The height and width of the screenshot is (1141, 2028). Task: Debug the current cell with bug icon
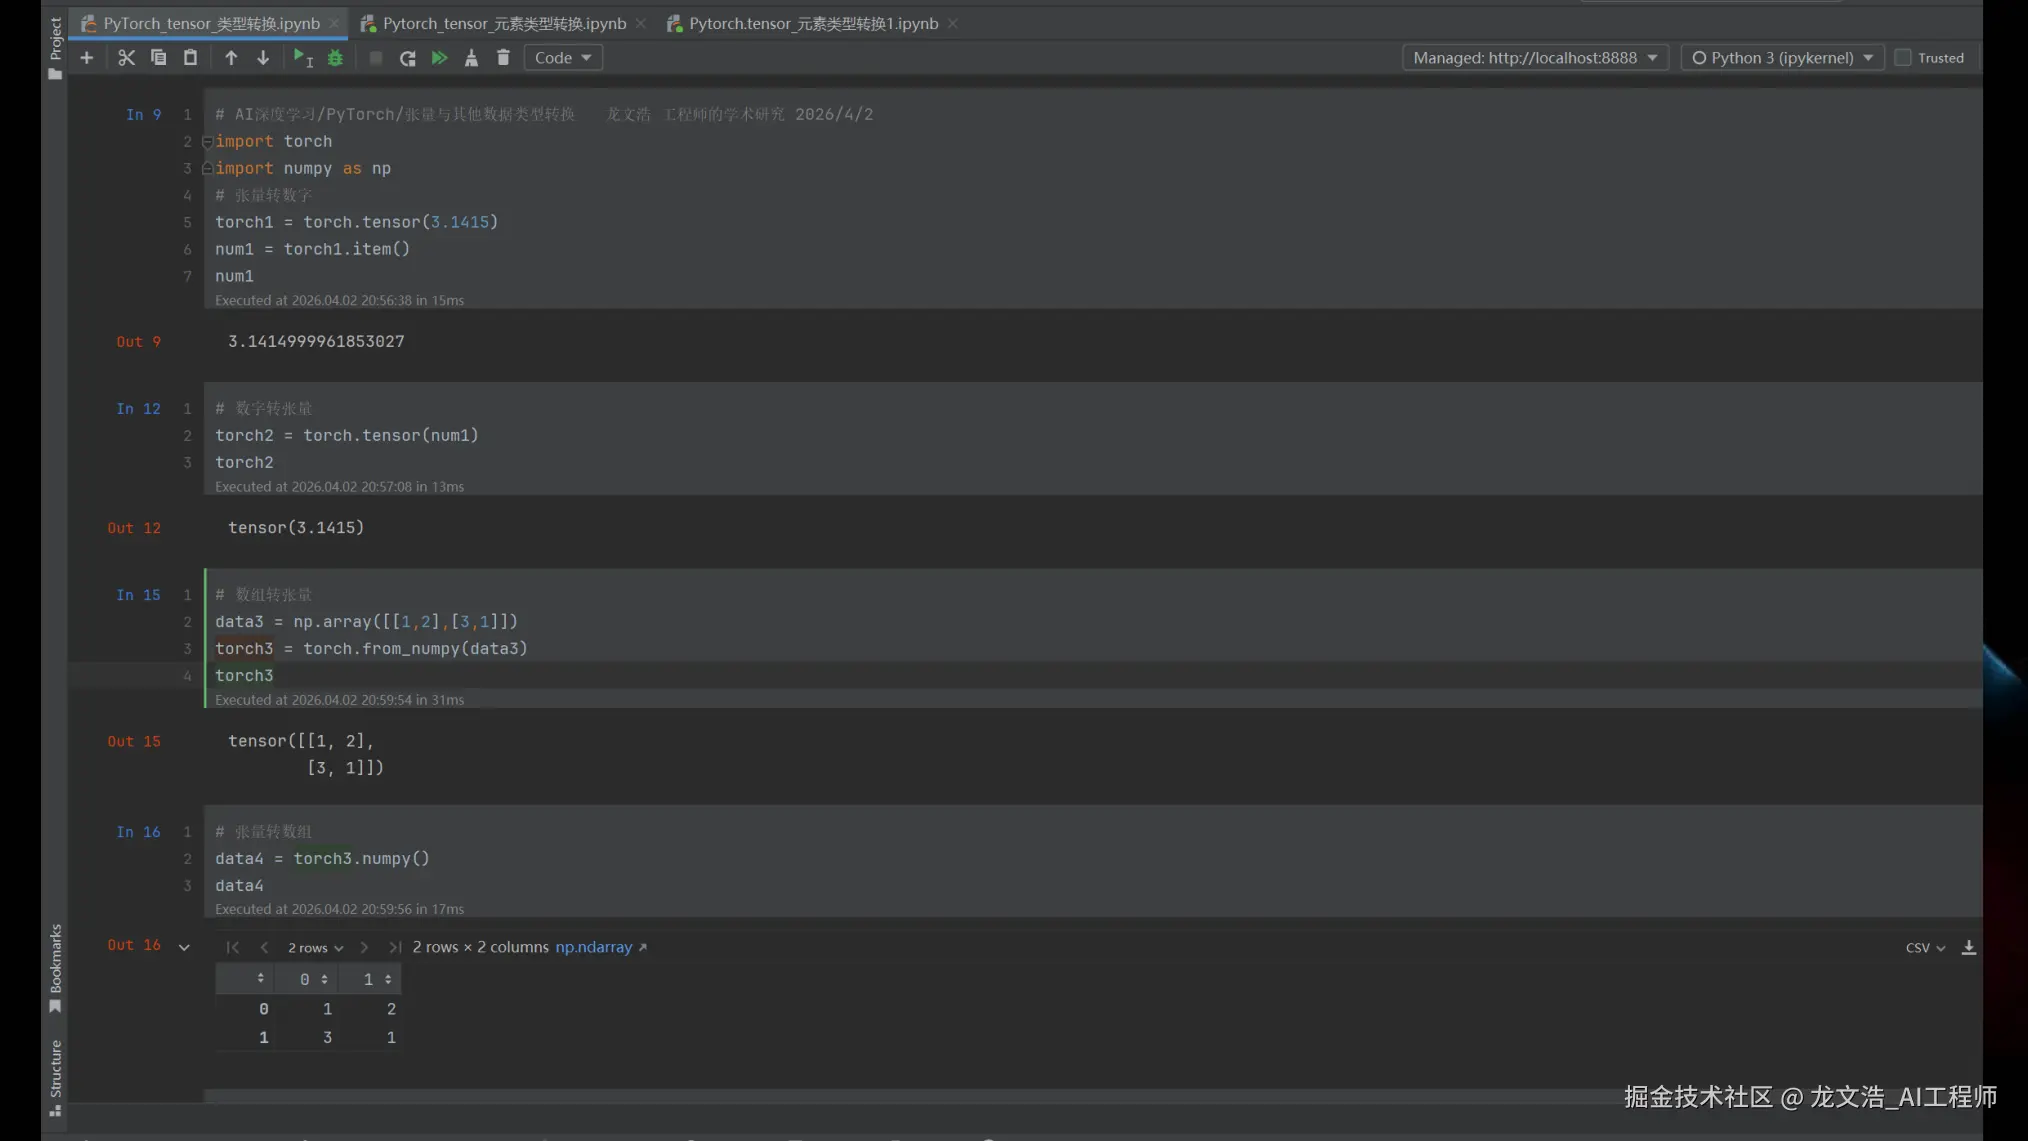click(x=335, y=58)
